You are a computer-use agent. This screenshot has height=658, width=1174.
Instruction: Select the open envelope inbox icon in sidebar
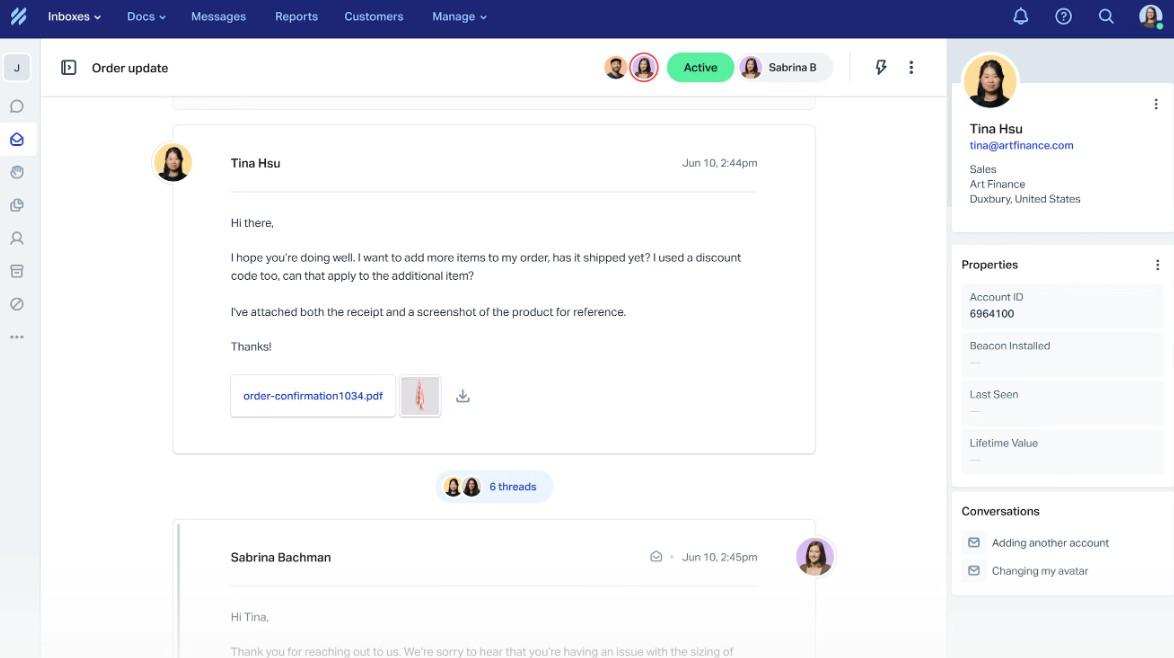tap(17, 140)
